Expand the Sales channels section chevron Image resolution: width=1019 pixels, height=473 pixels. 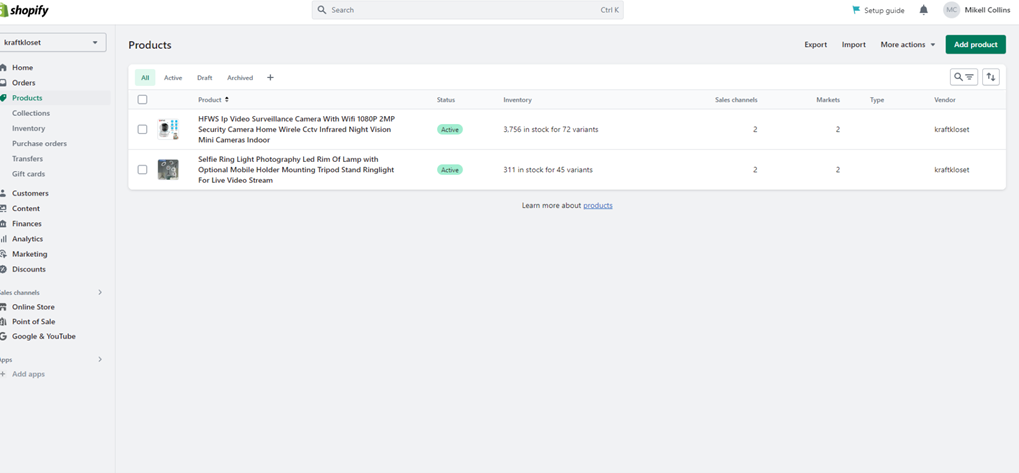click(100, 292)
